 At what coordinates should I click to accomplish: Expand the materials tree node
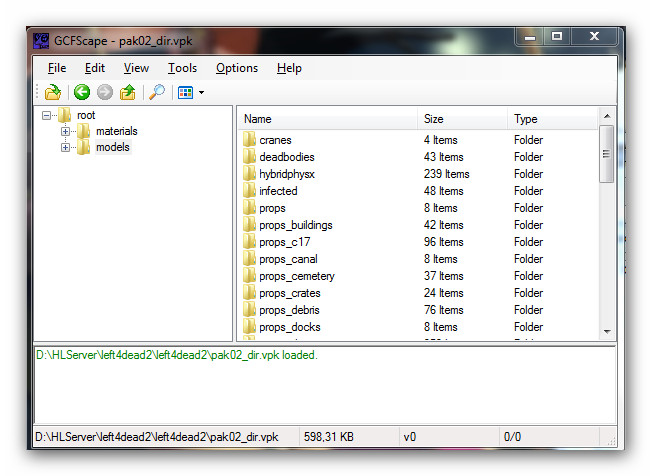tap(65, 131)
